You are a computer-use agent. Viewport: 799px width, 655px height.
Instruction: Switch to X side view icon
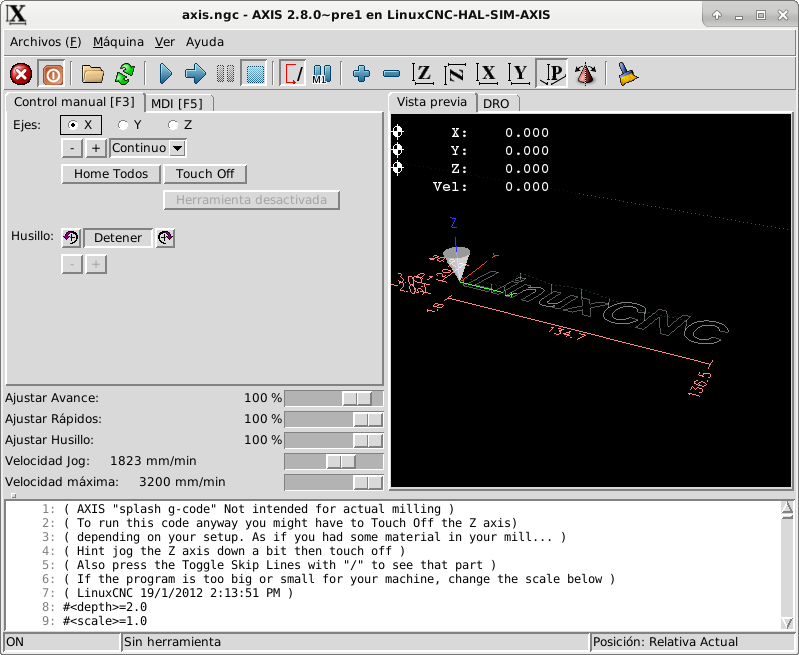[x=487, y=74]
